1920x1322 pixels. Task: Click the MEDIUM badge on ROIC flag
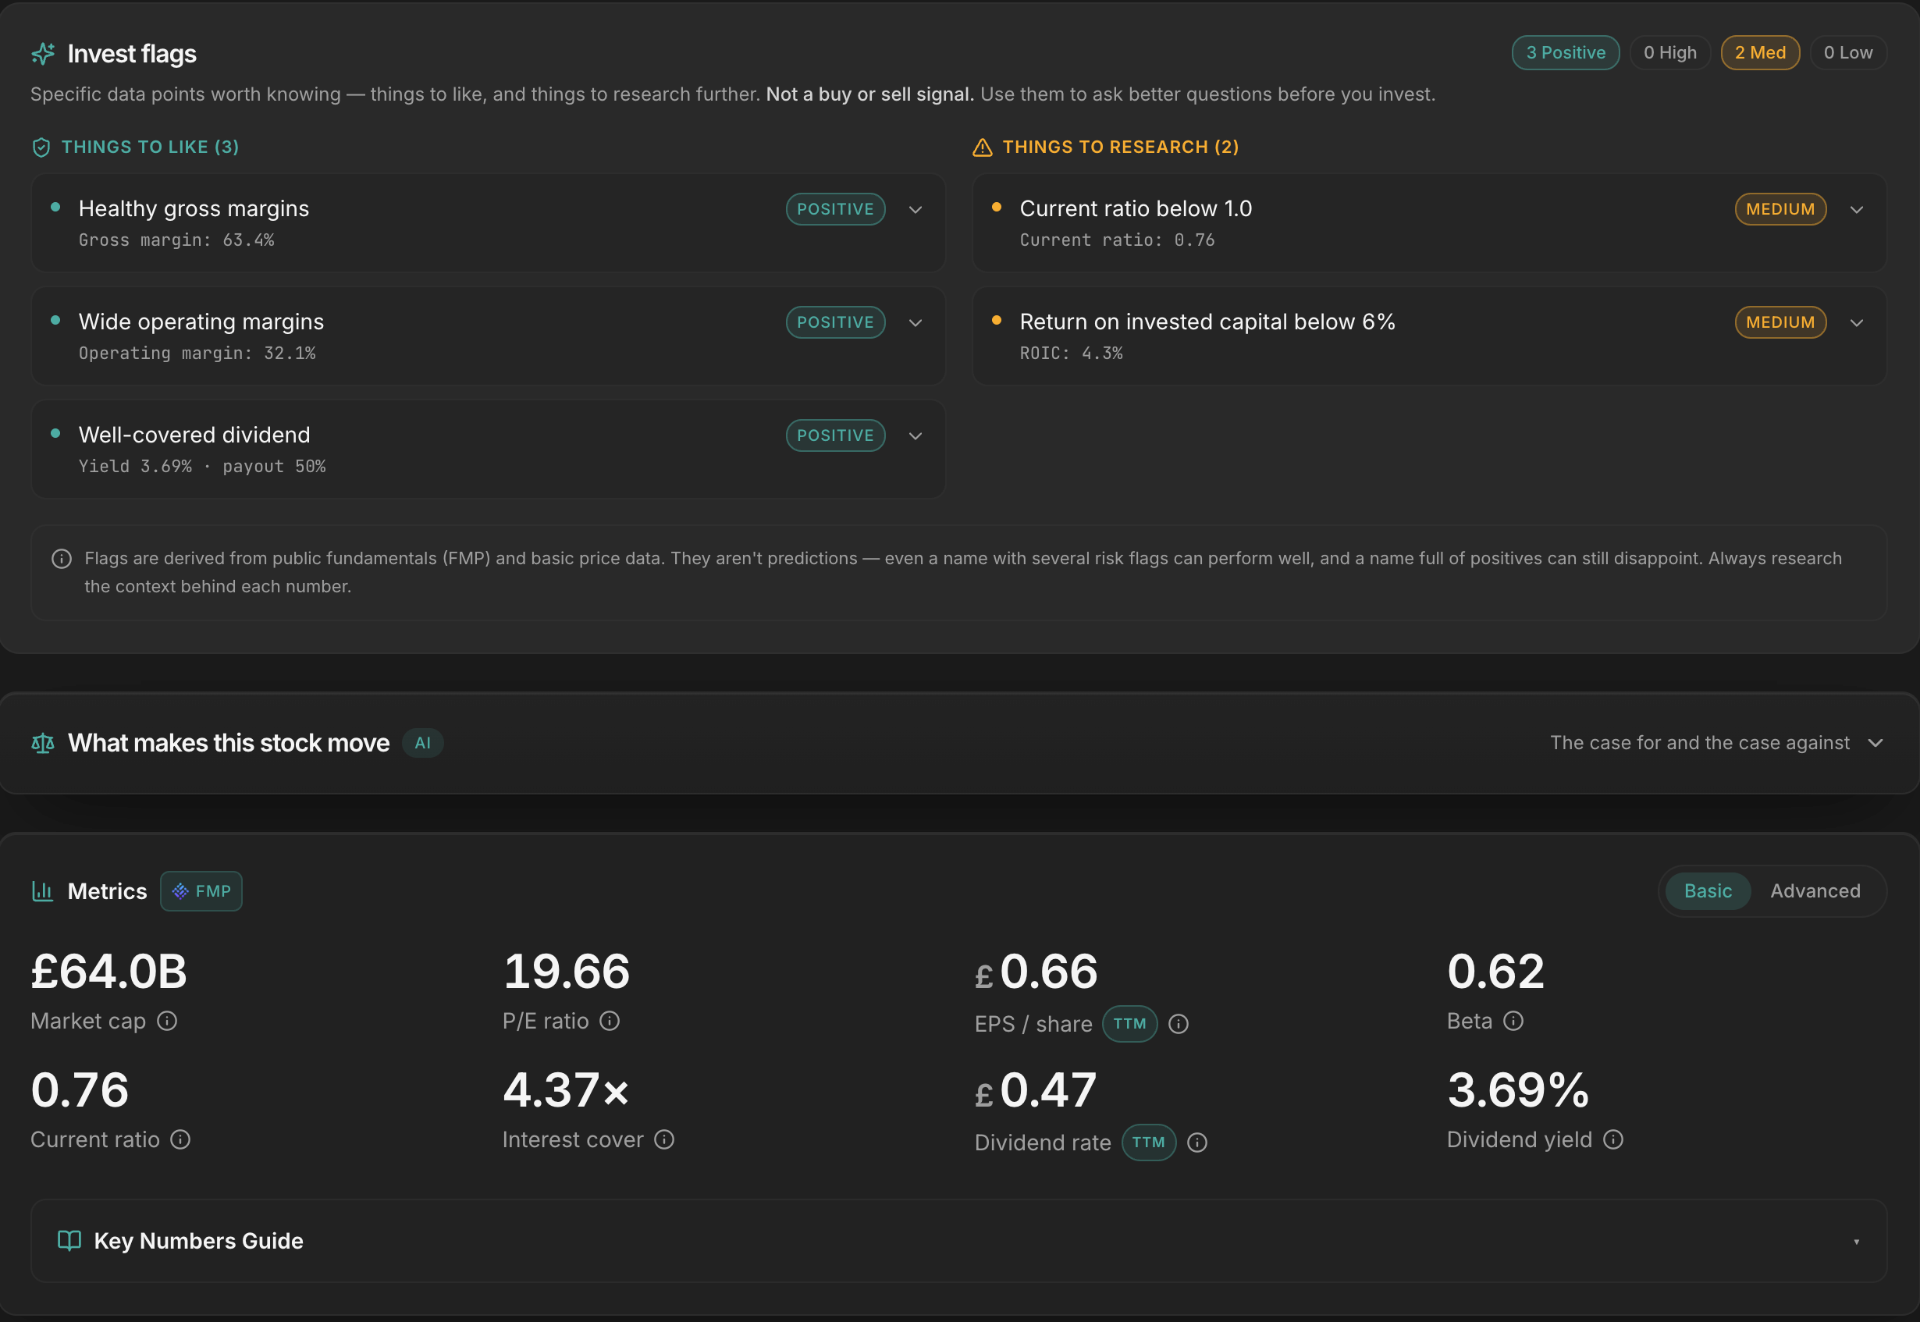pos(1780,322)
